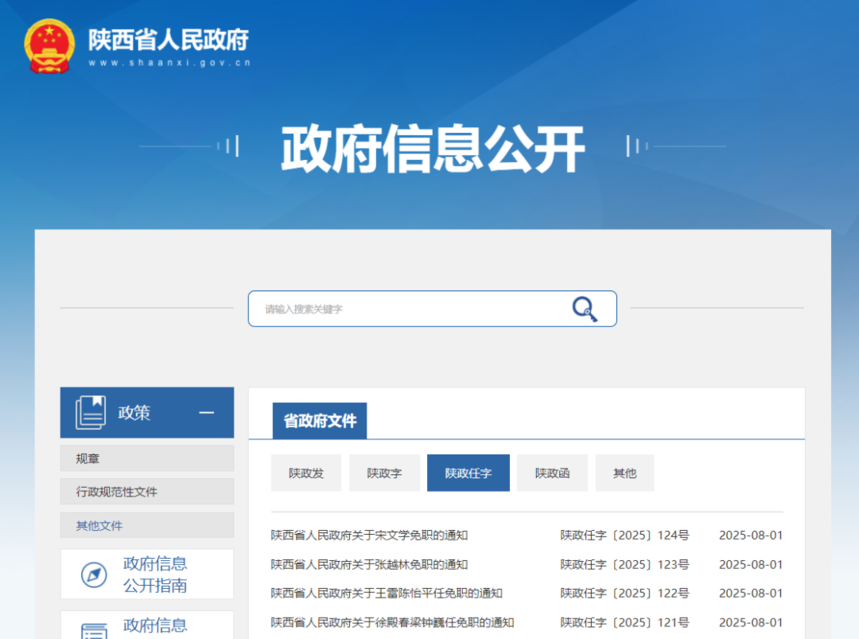
Task: Click the 省政府文件 section header
Action: (320, 421)
